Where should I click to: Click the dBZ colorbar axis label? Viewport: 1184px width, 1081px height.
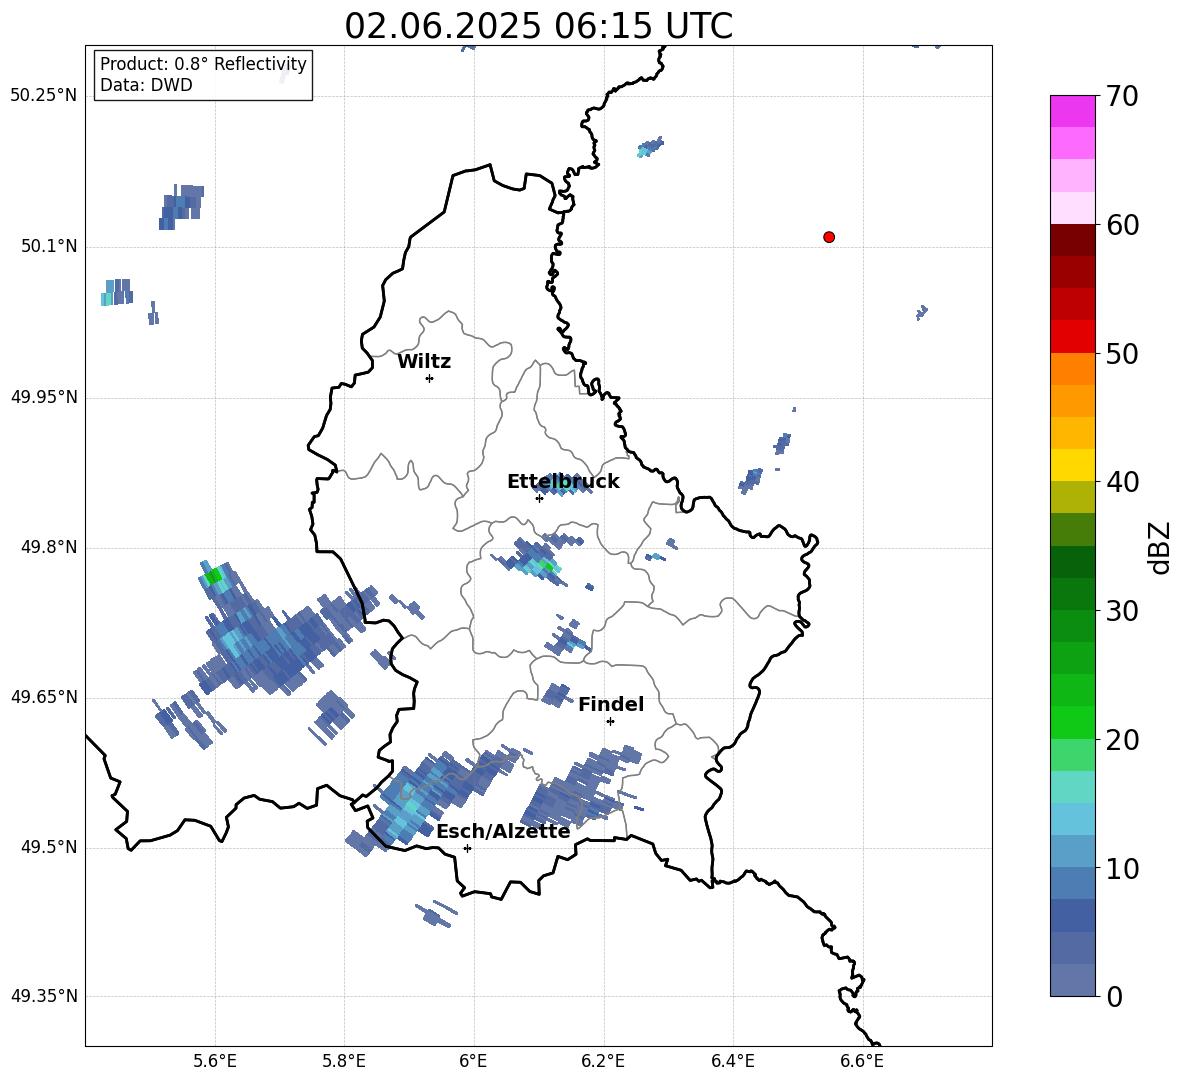tap(1160, 547)
